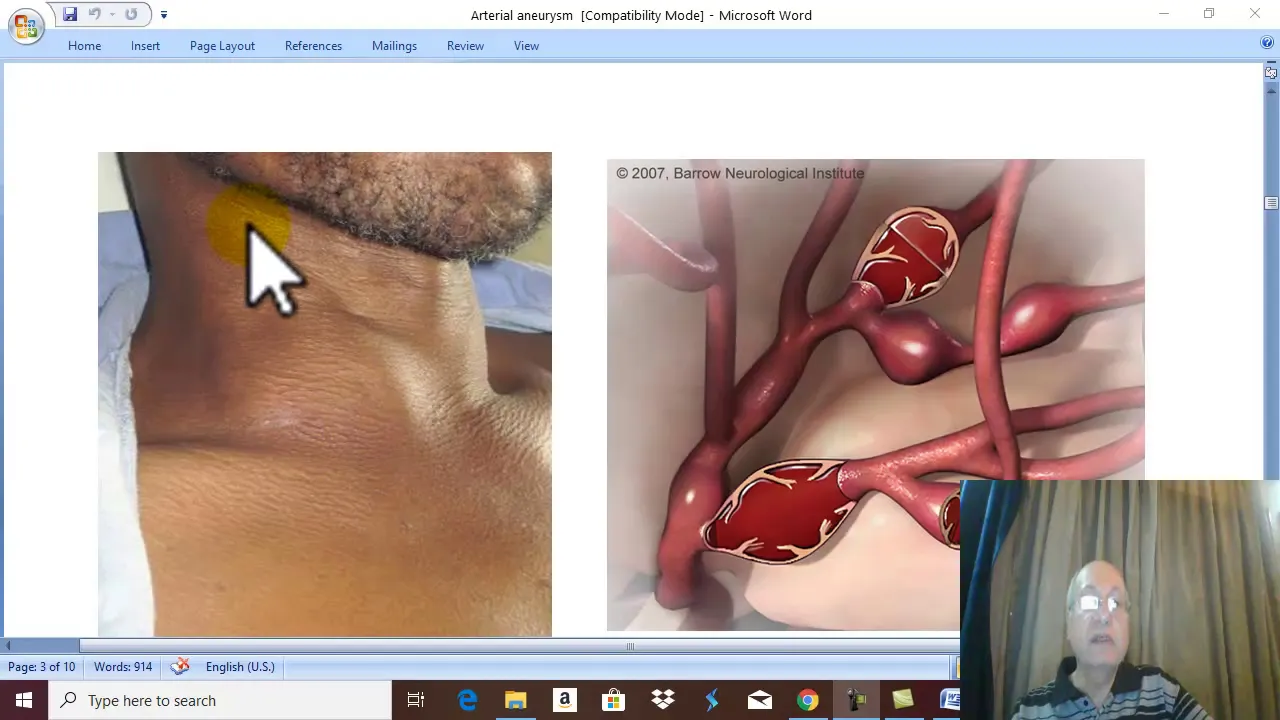The image size is (1280, 720).
Task: Click the blue lightning-bolt taskbar app
Action: click(x=711, y=700)
